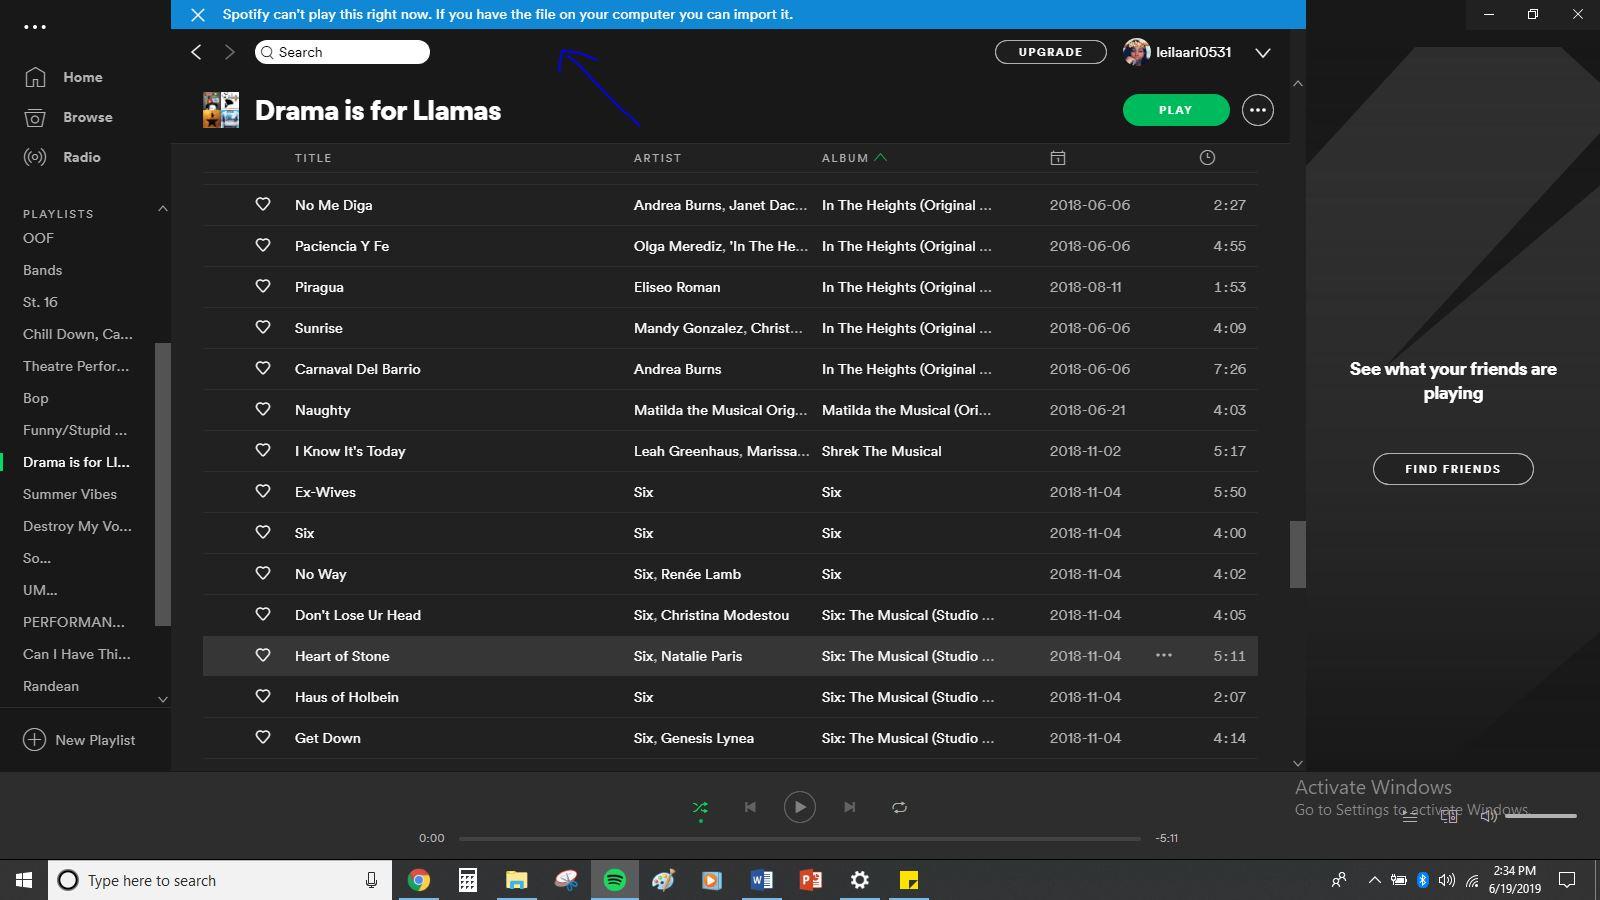Open PowerPoint from the taskbar
Viewport: 1600px width, 900px height.
(810, 880)
